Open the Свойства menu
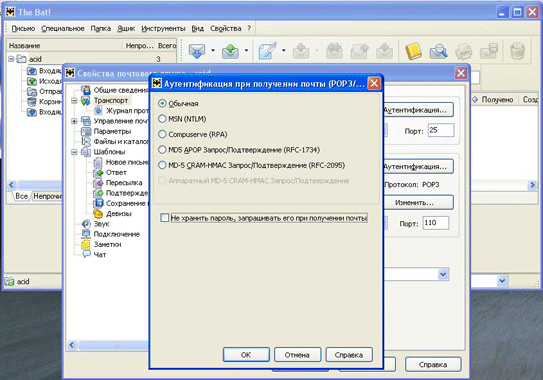 coord(225,29)
